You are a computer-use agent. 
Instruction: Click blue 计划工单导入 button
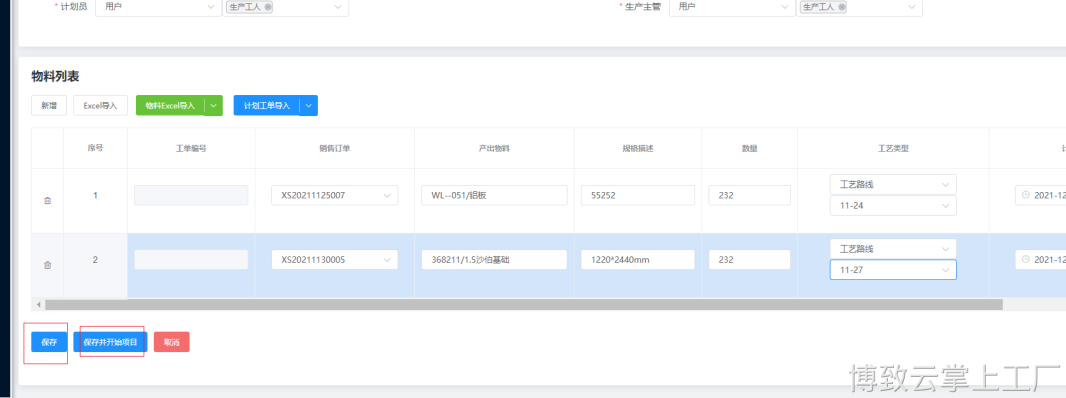tap(267, 105)
